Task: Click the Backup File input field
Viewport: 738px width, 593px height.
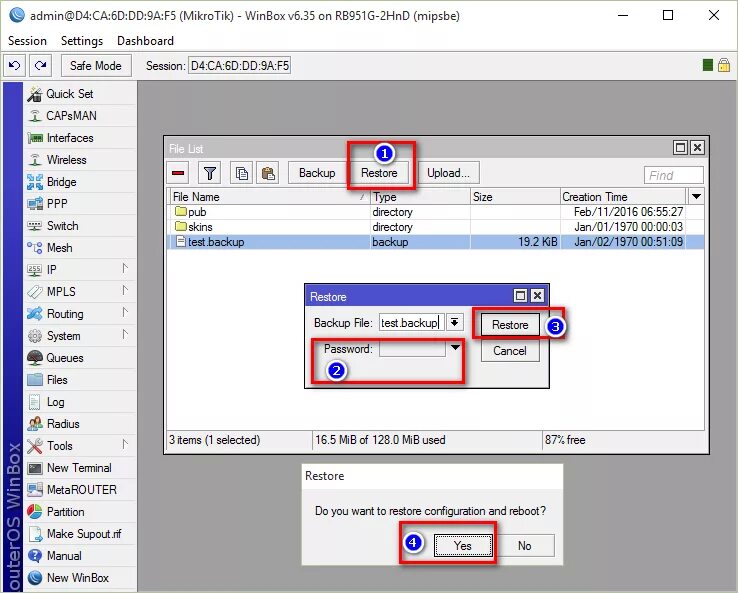Action: click(x=412, y=323)
